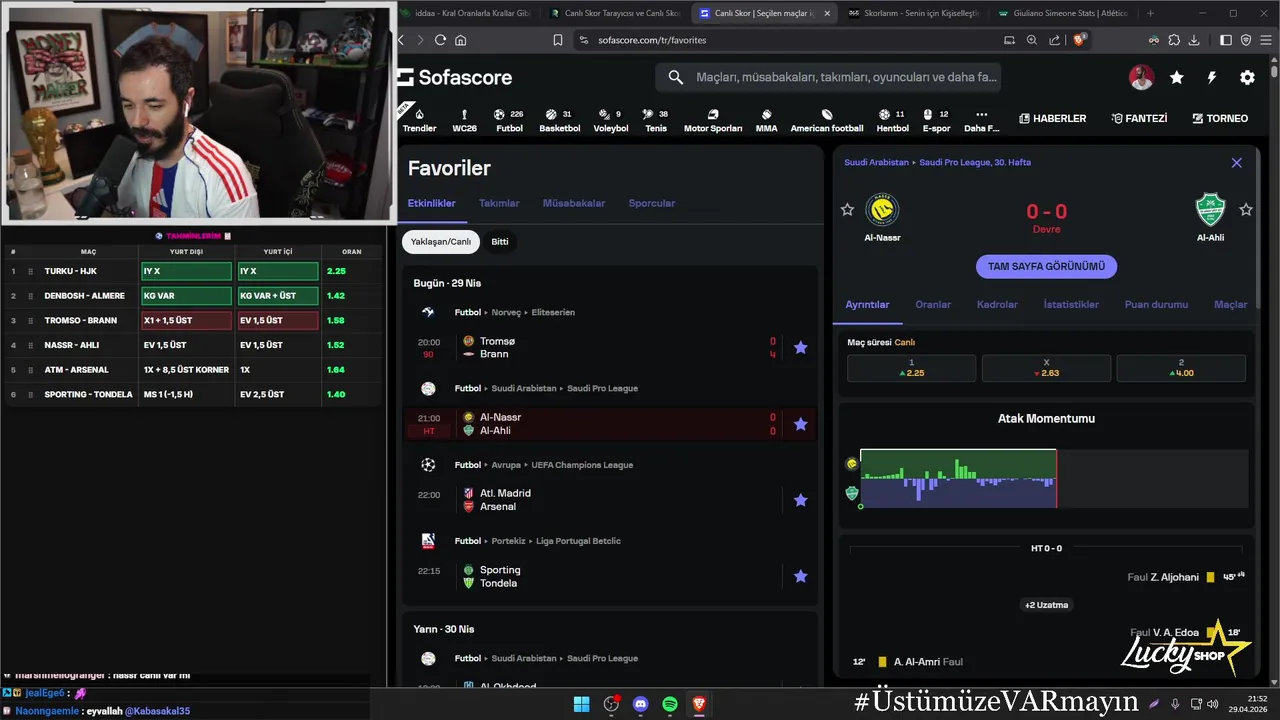Screen dimensions: 1280x720
Task: Open FANTEZİ section
Action: (1139, 118)
